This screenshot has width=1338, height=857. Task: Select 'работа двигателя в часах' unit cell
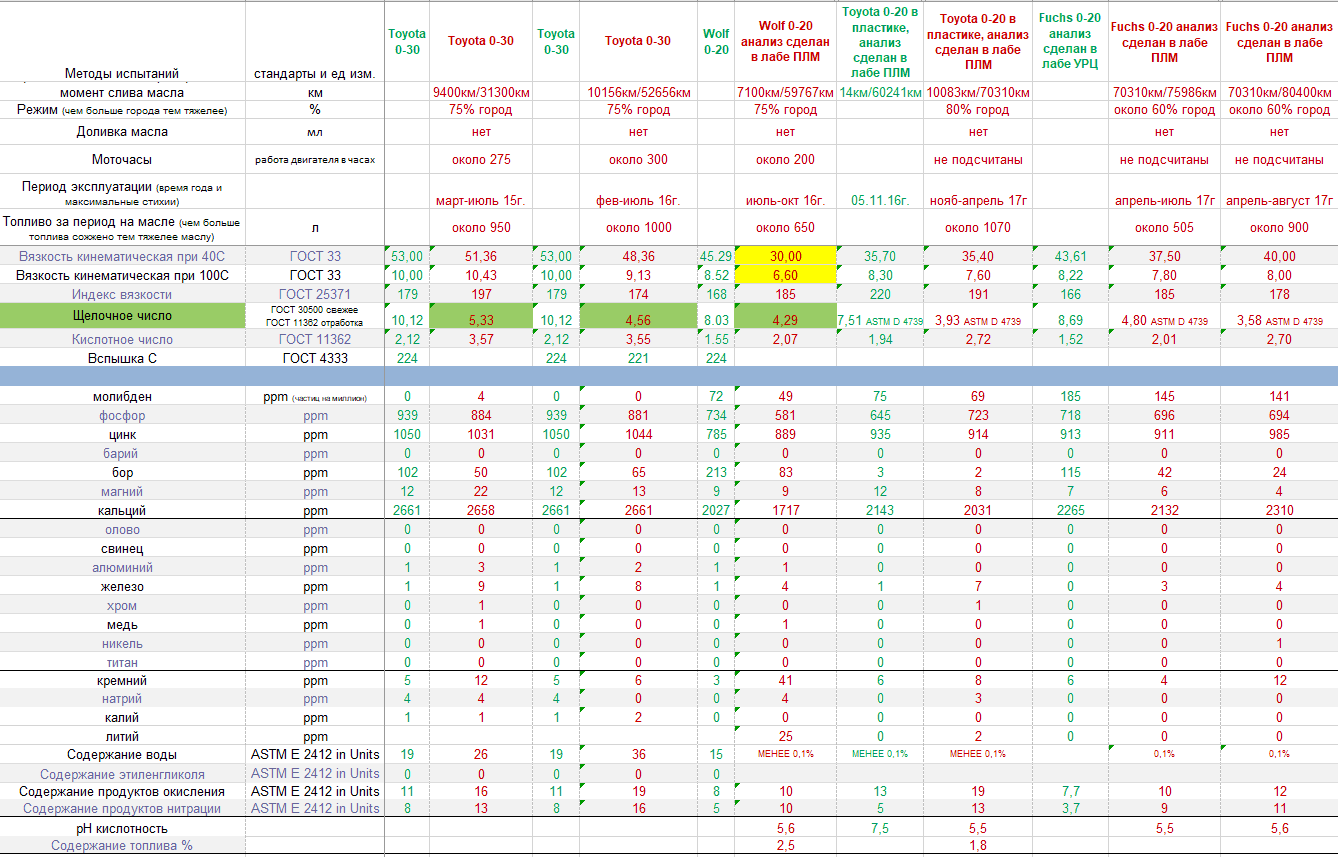(x=315, y=160)
